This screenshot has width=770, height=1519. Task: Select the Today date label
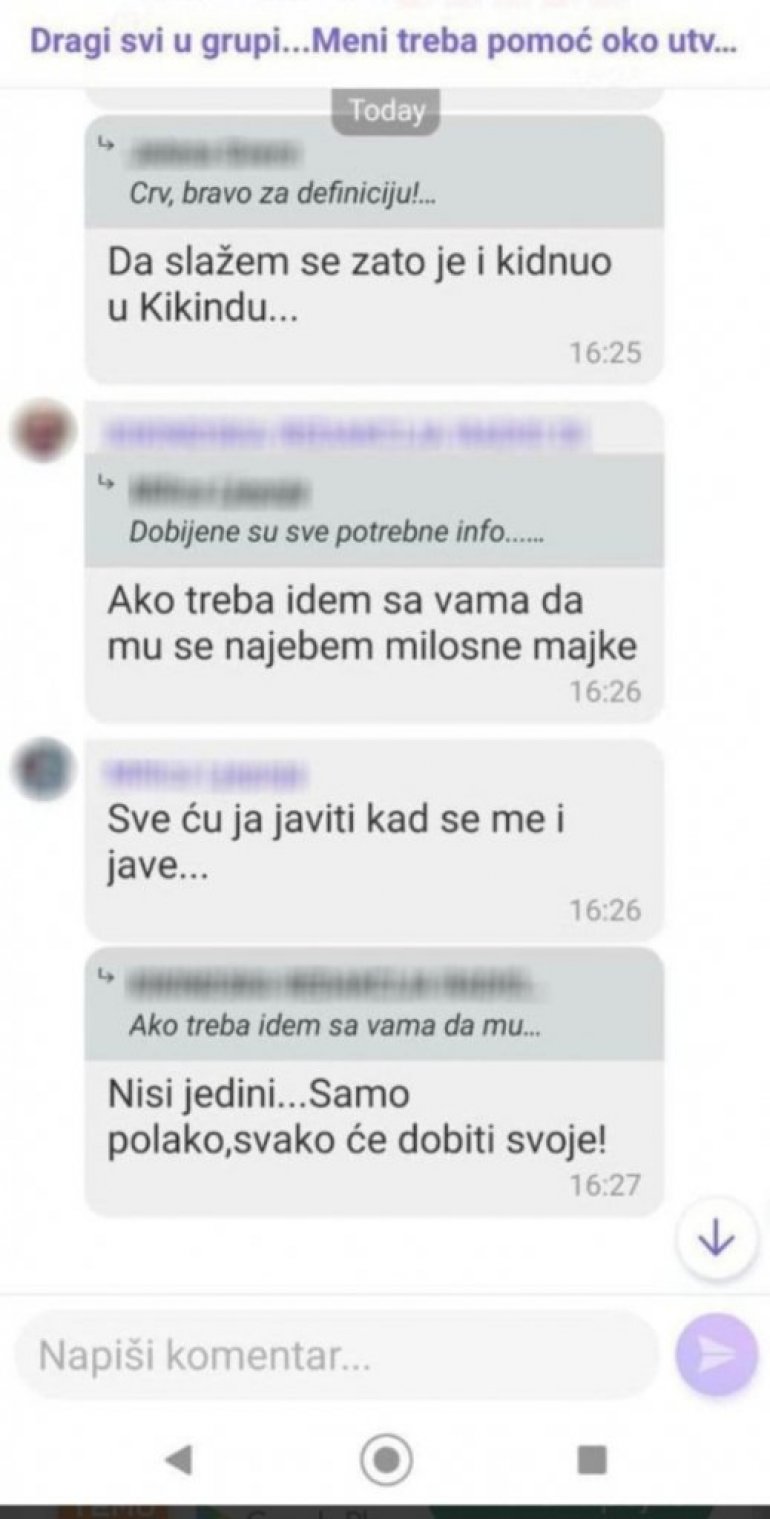click(x=386, y=111)
